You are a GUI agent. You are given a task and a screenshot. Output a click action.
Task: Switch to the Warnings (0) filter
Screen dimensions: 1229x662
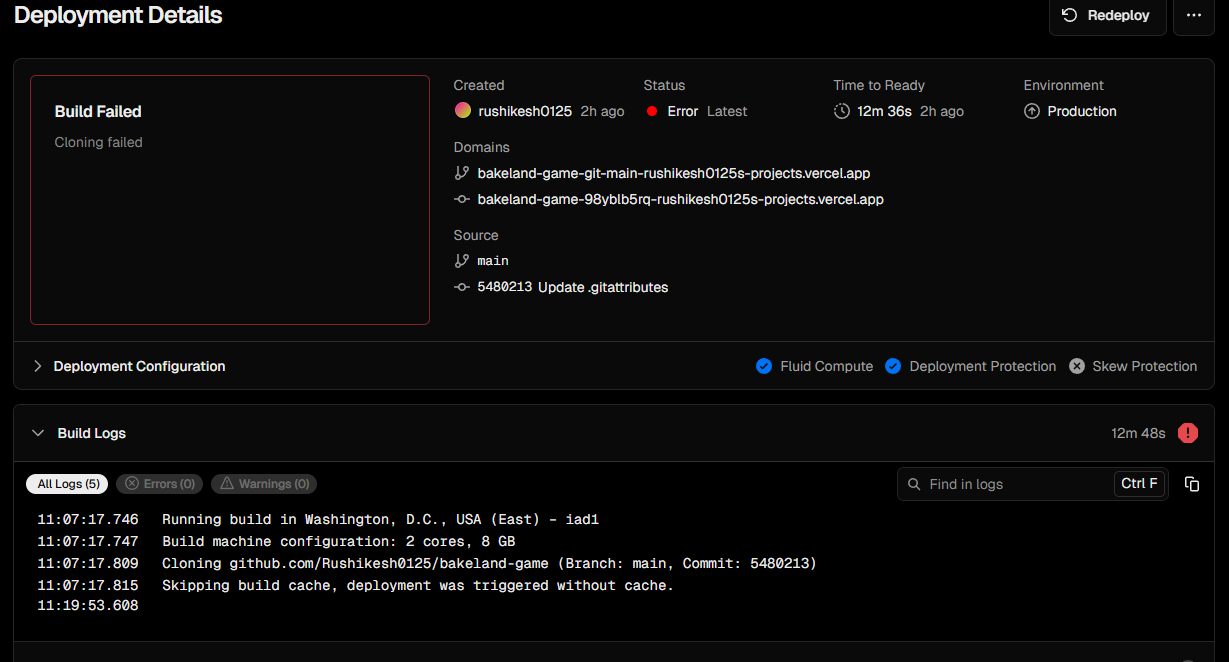coord(264,484)
